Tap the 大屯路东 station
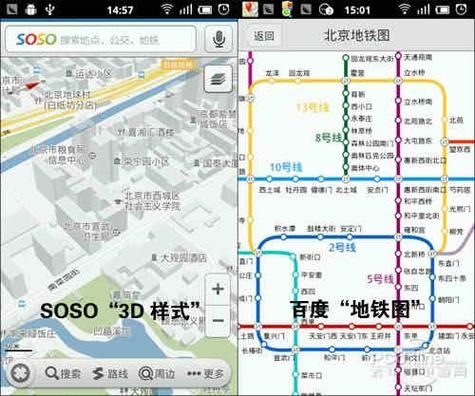475x396 pixels. 398,140
